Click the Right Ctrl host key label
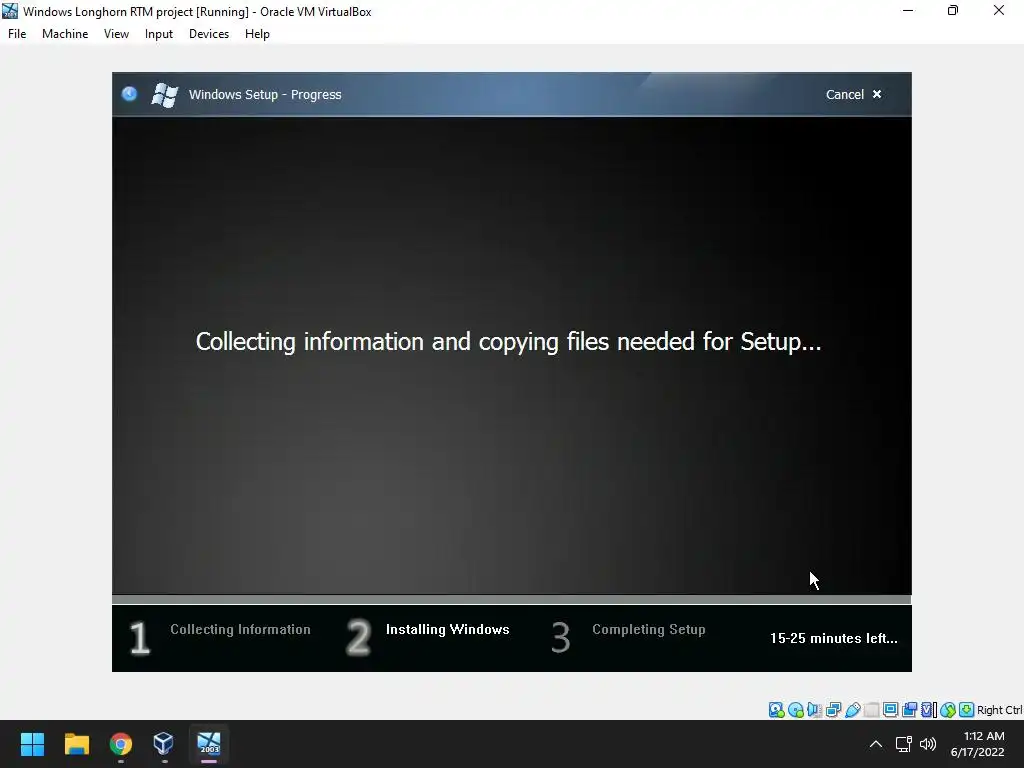Viewport: 1024px width, 768px height. [1000, 710]
